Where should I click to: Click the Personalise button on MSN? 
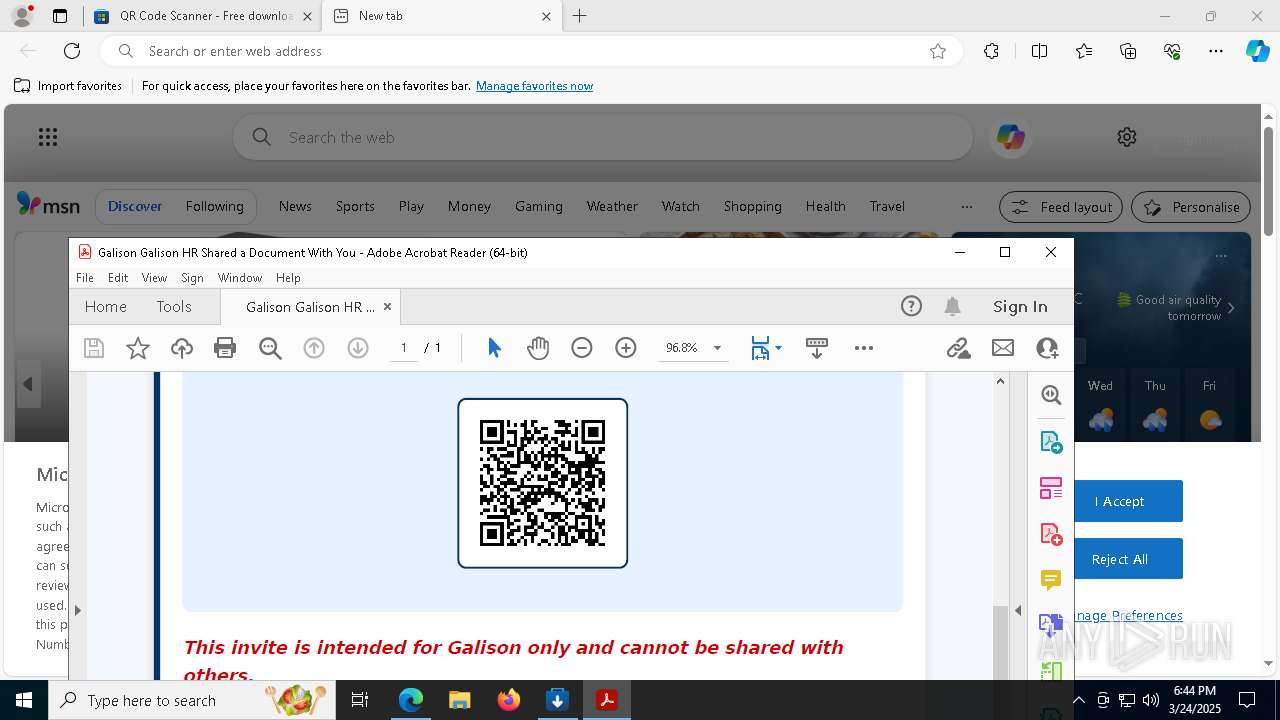click(x=1191, y=207)
